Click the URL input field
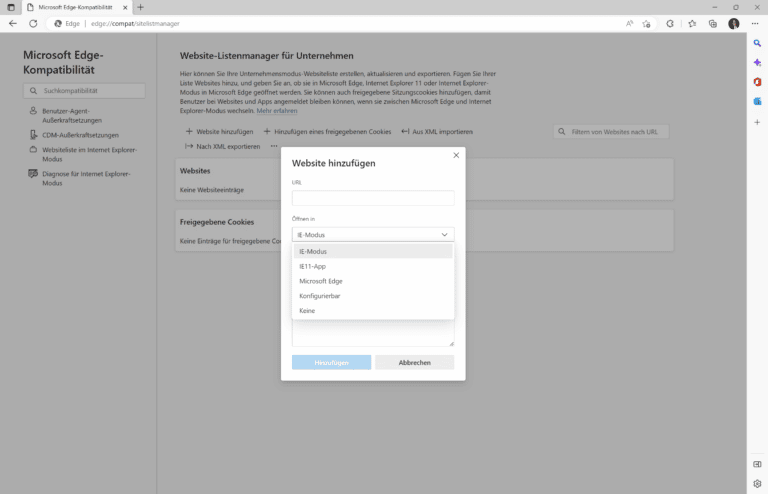This screenshot has width=768, height=494. [373, 198]
